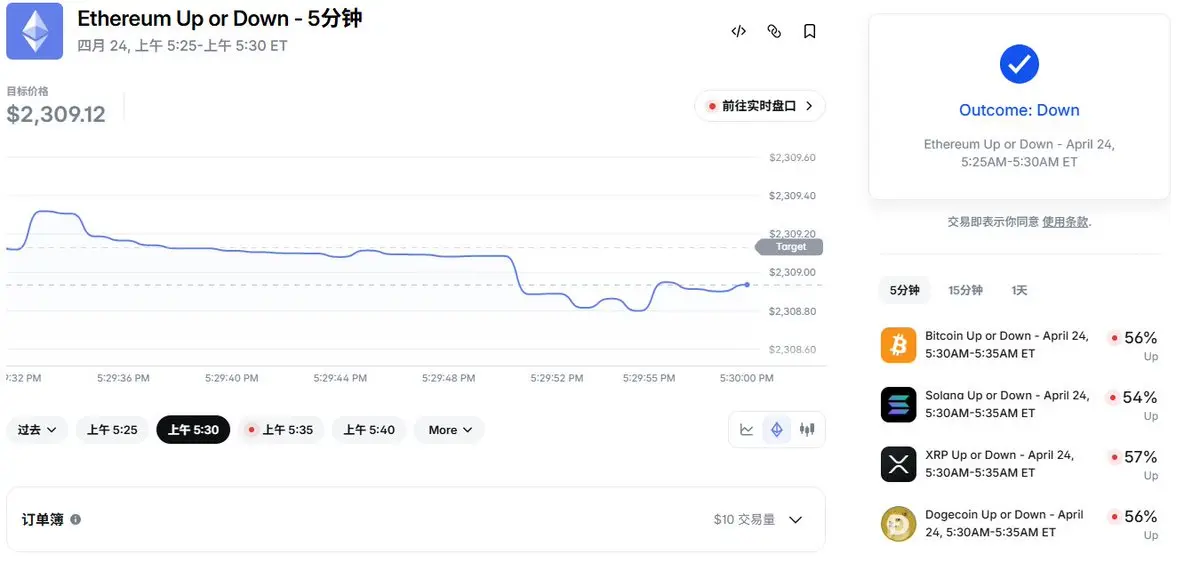Screen dimensions: 1200x571
Task: Open Dogecoin Up or Down market
Action: (x=1004, y=524)
